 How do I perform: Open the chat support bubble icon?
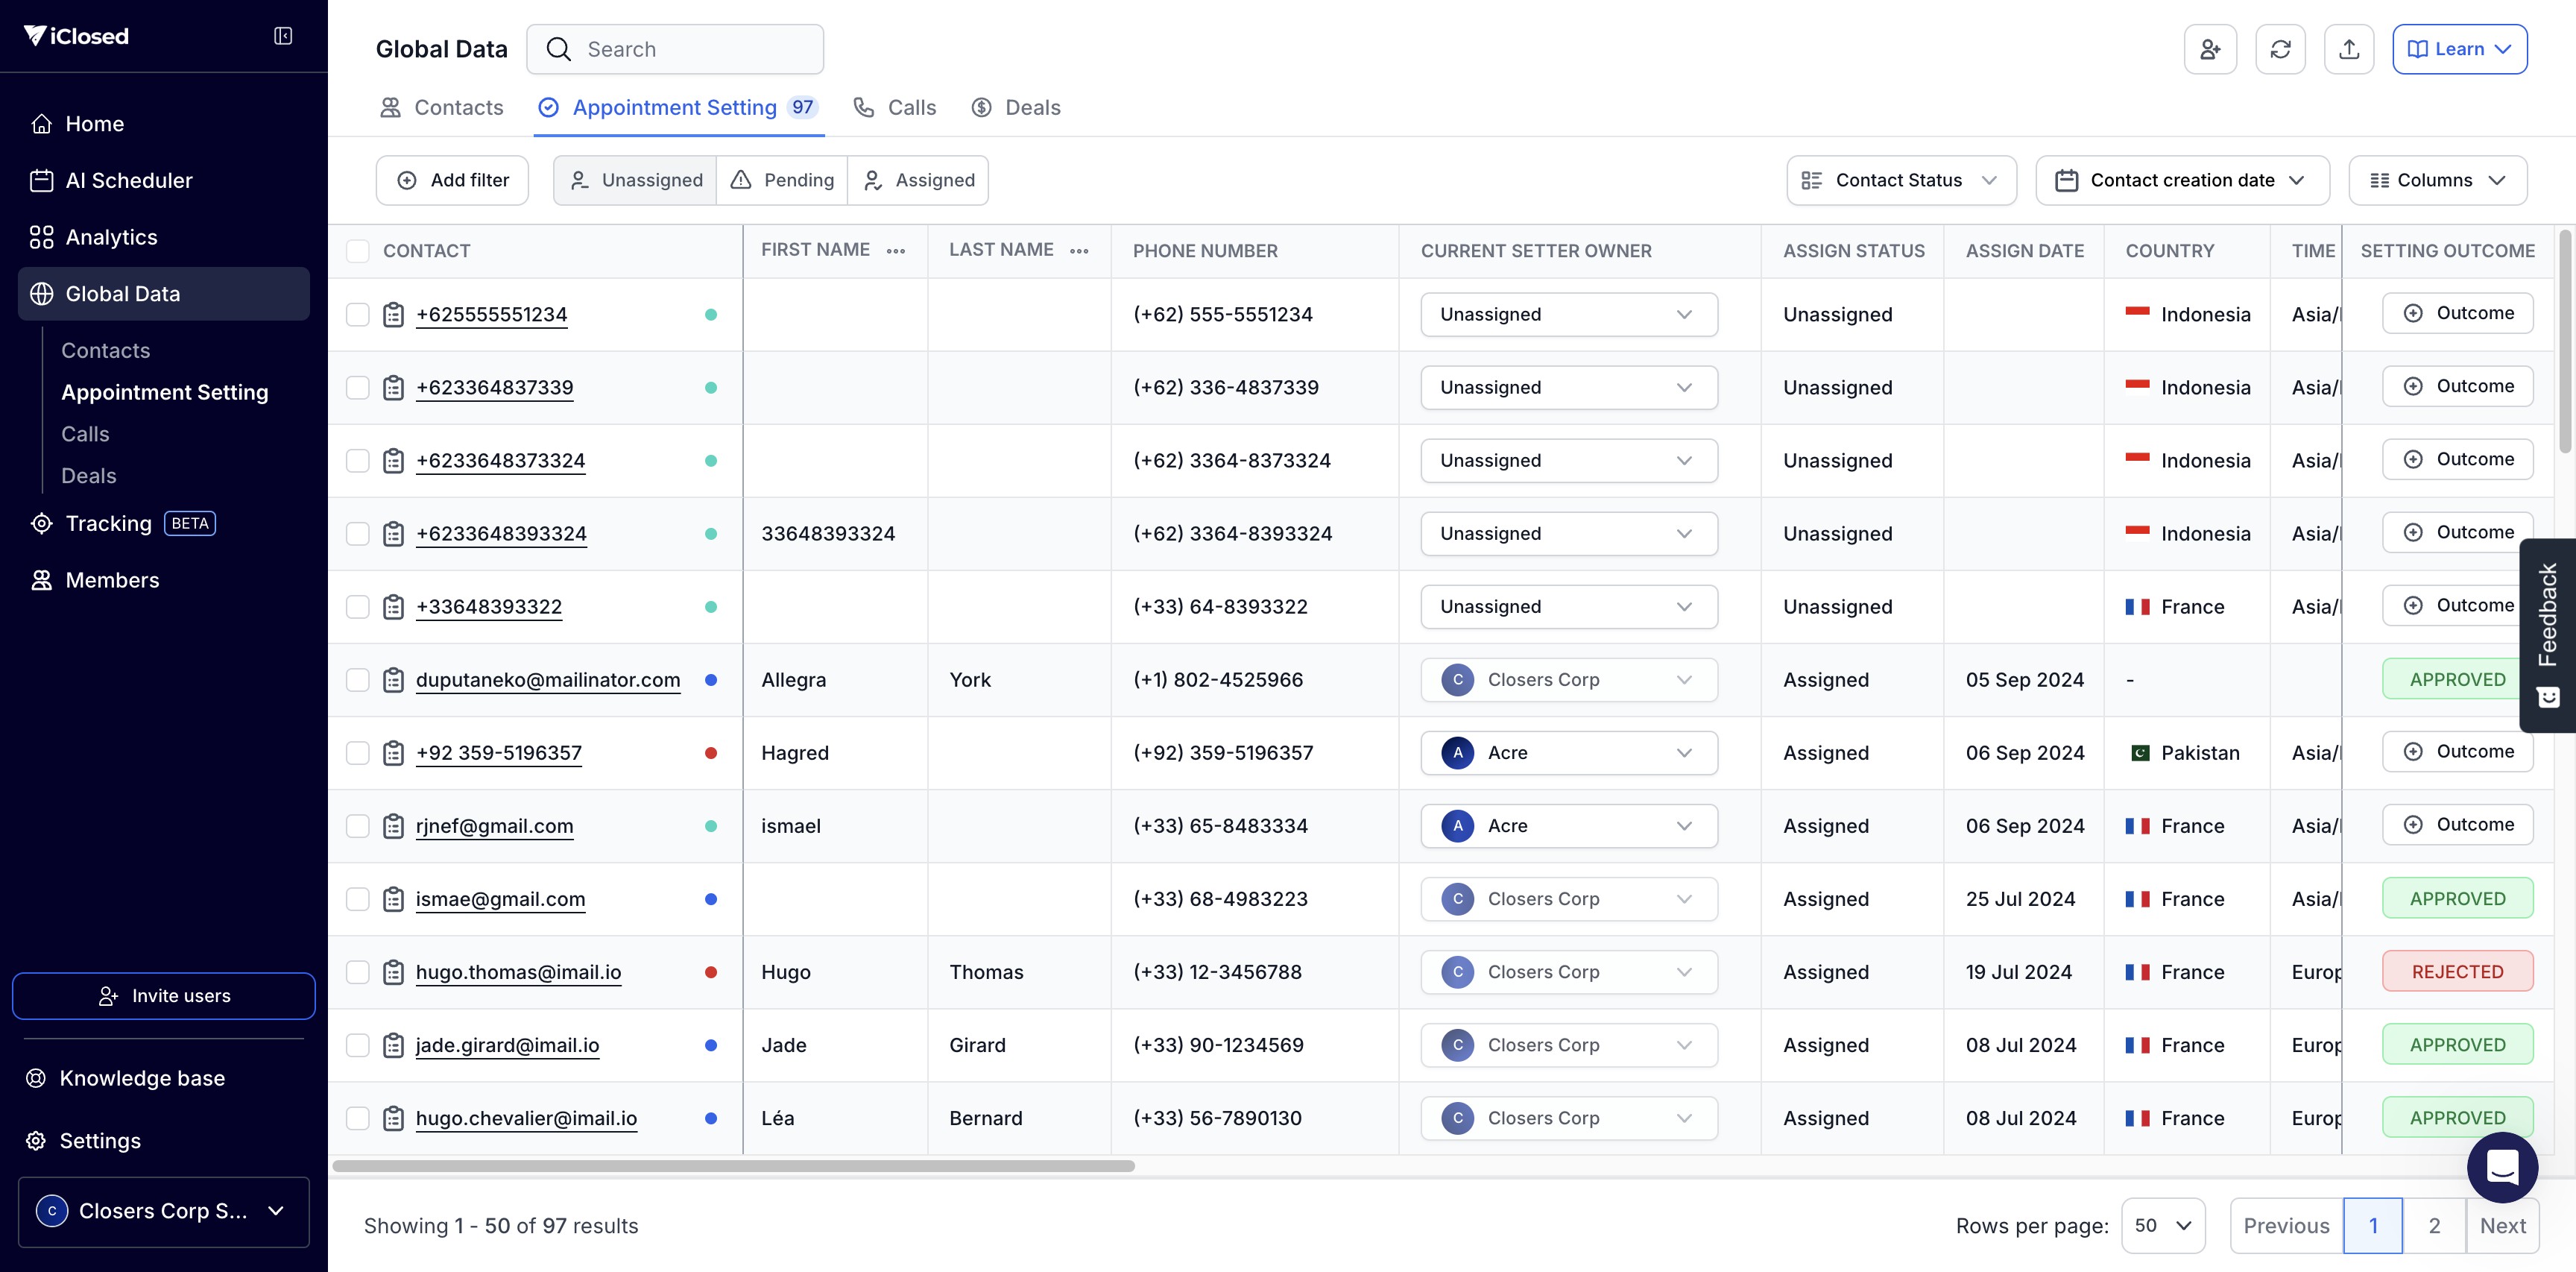coord(2502,1166)
